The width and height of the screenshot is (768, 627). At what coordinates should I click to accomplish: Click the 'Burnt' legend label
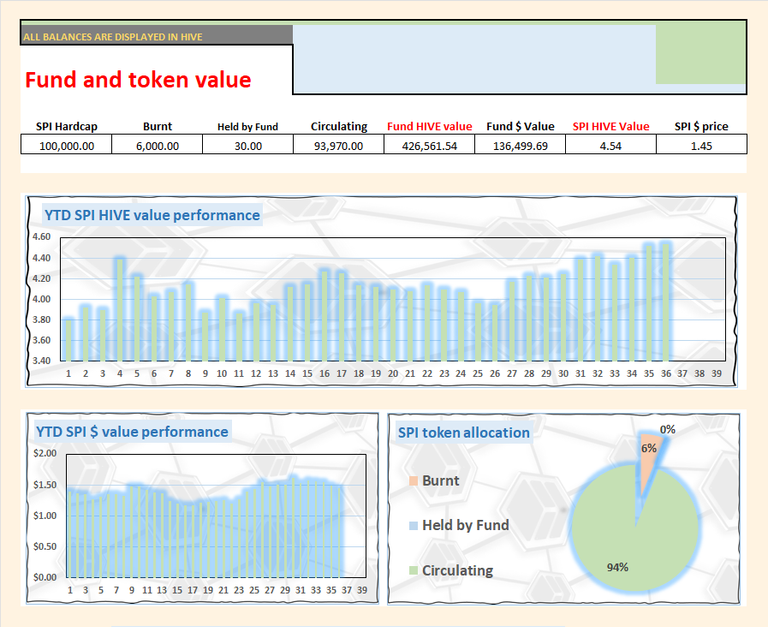(441, 481)
